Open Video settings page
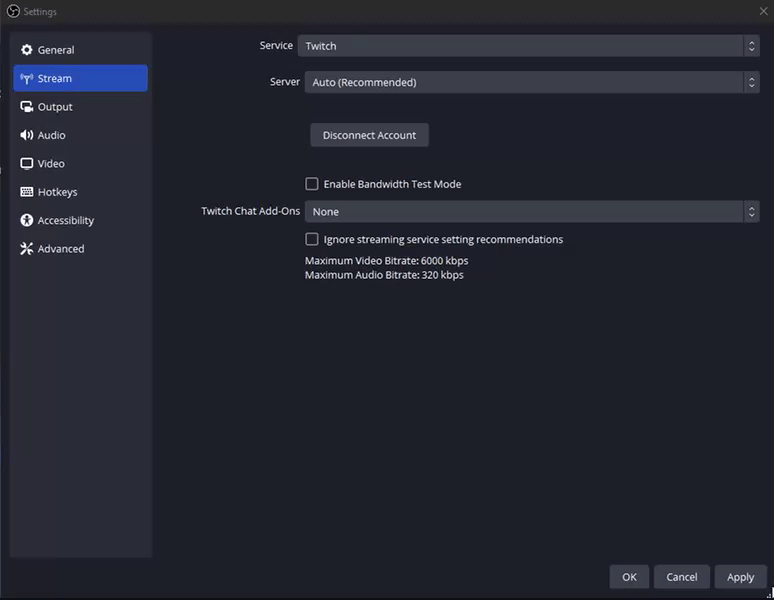Image resolution: width=774 pixels, height=600 pixels. pyautogui.click(x=80, y=163)
